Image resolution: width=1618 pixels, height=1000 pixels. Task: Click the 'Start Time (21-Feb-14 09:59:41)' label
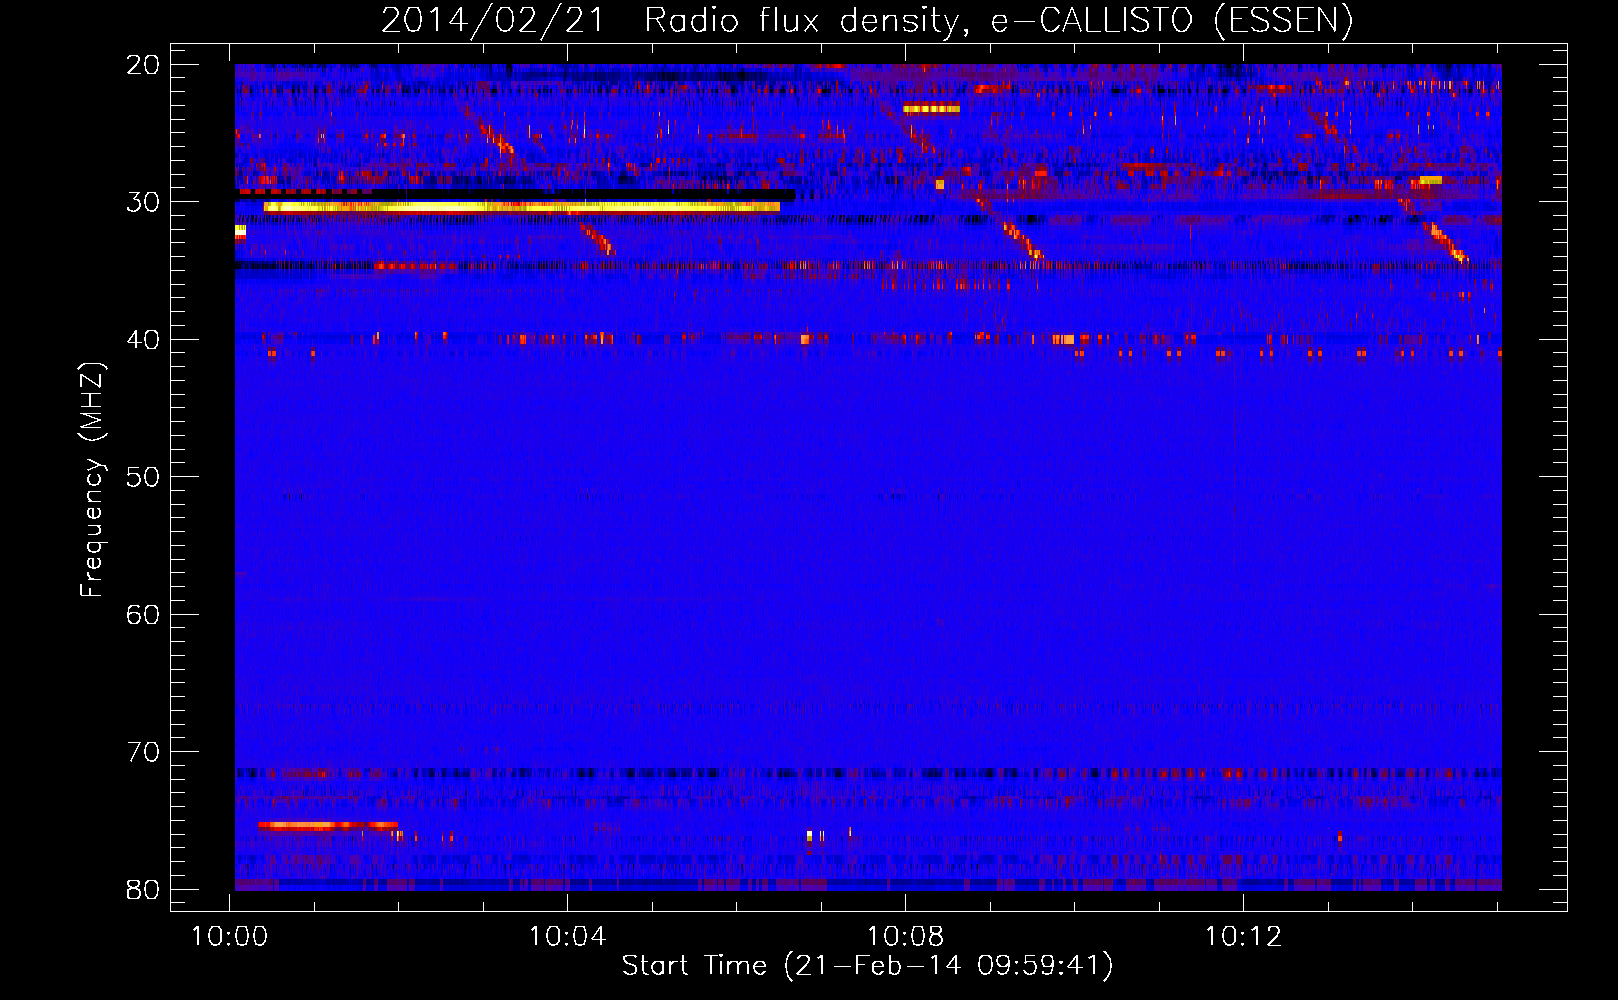[x=867, y=966]
